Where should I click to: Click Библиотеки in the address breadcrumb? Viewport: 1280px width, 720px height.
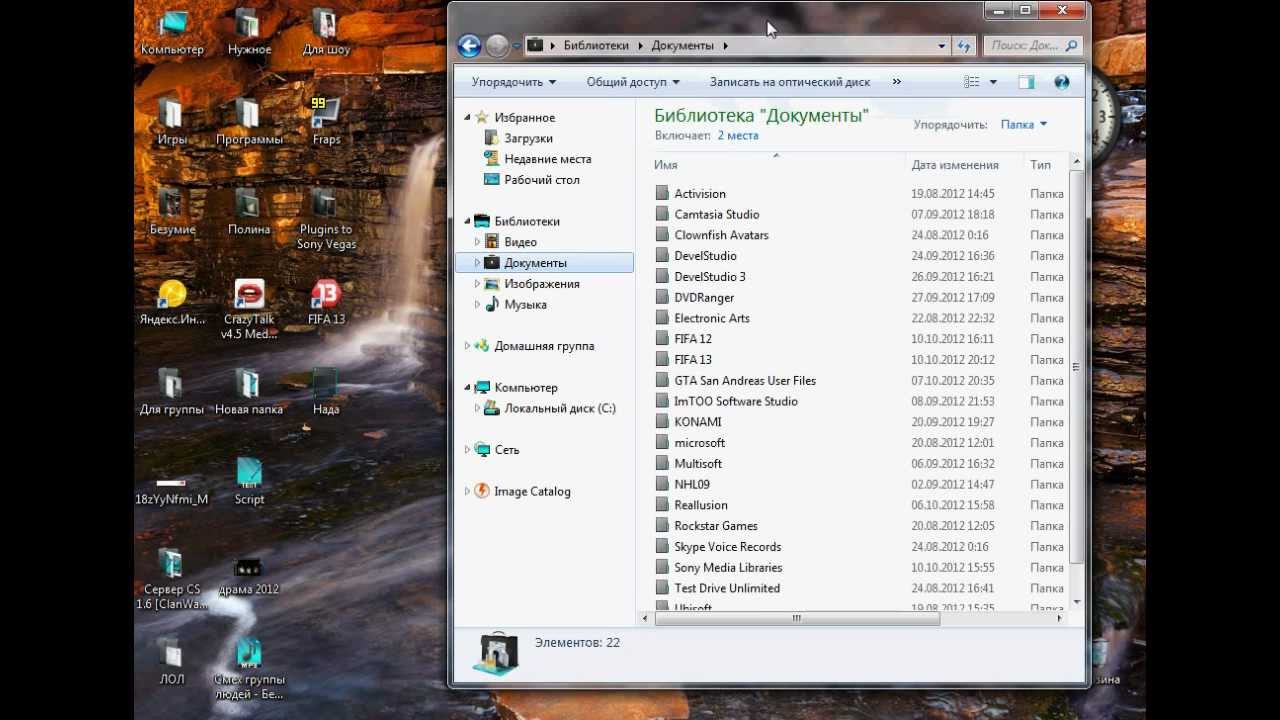coord(596,45)
